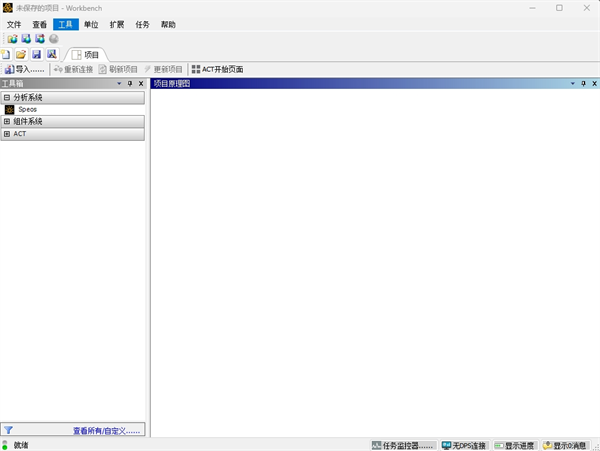This screenshot has height=451, width=600.
Task: Open the 任务监控器 job monitor
Action: pyautogui.click(x=403, y=445)
